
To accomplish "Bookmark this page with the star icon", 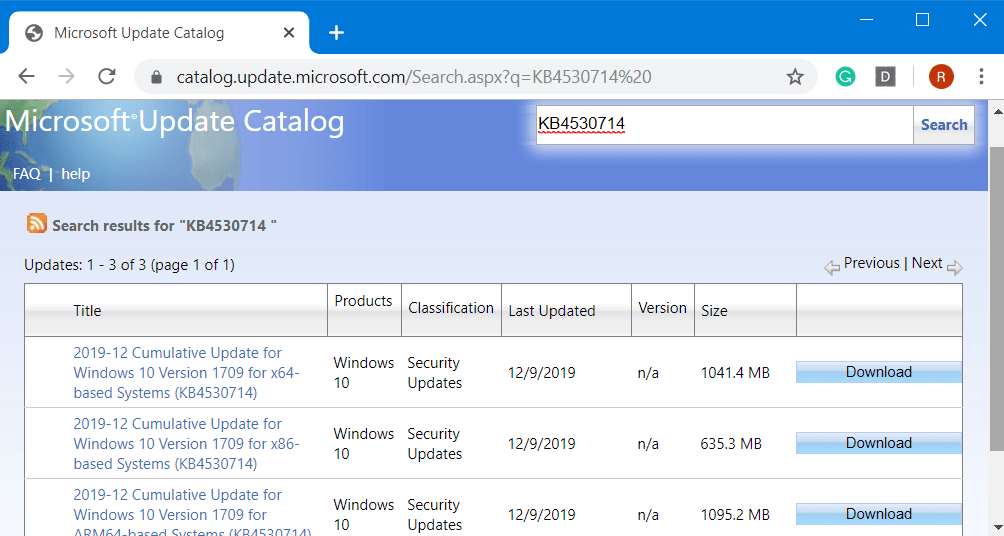I will click(x=795, y=77).
